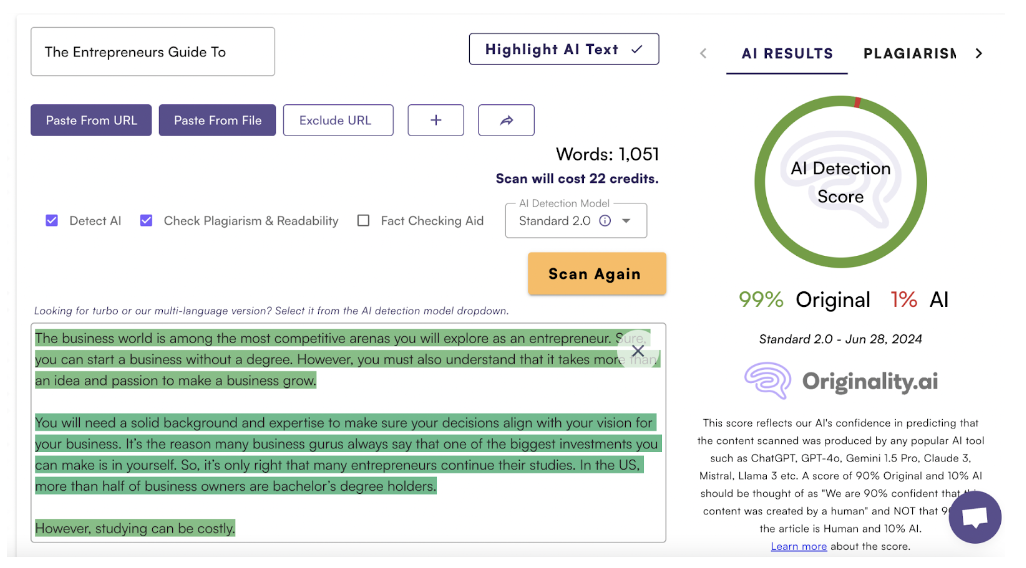The height and width of the screenshot is (568, 1026).
Task: Disable Check Plagiarism & Readability checkbox
Action: click(x=146, y=221)
